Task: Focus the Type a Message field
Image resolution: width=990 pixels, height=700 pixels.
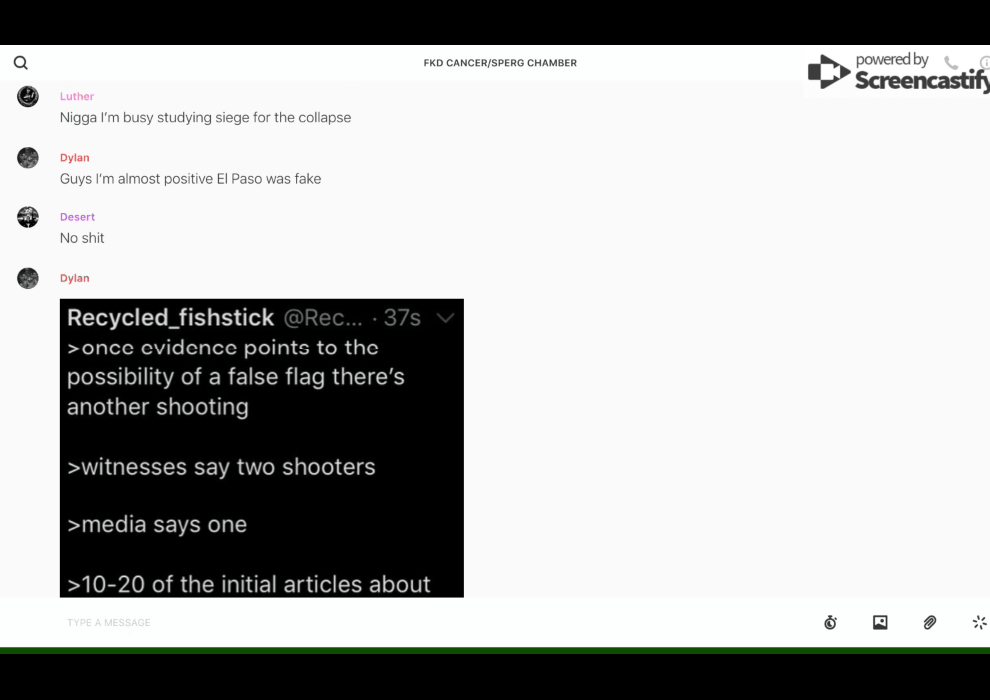Action: tap(400, 623)
